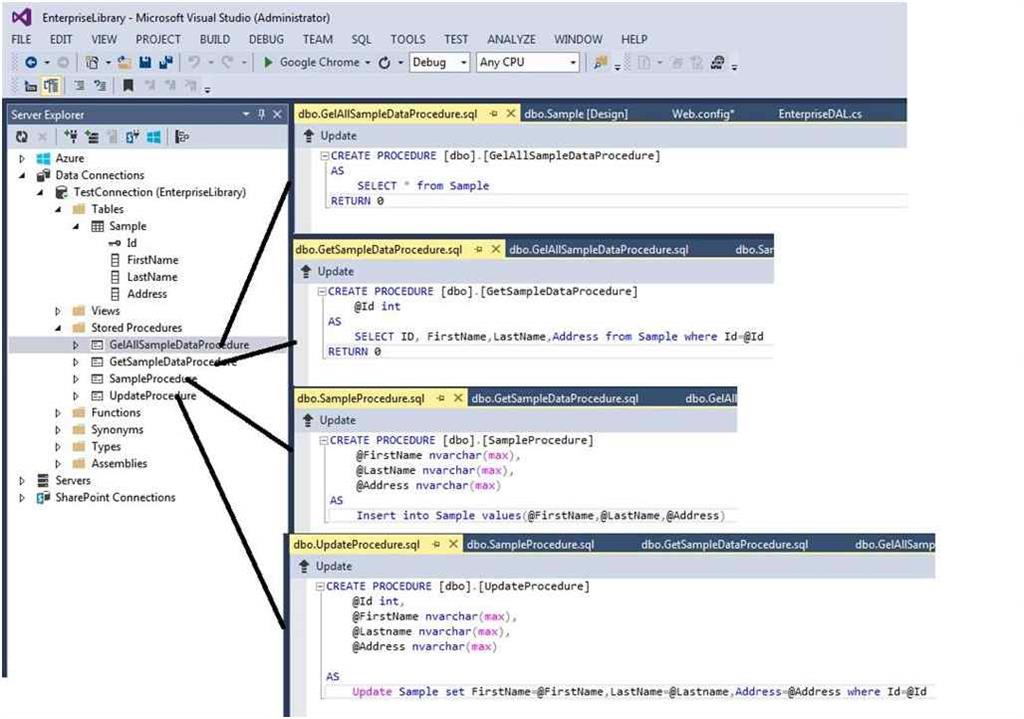
Task: Open the SQL menu
Action: [361, 39]
